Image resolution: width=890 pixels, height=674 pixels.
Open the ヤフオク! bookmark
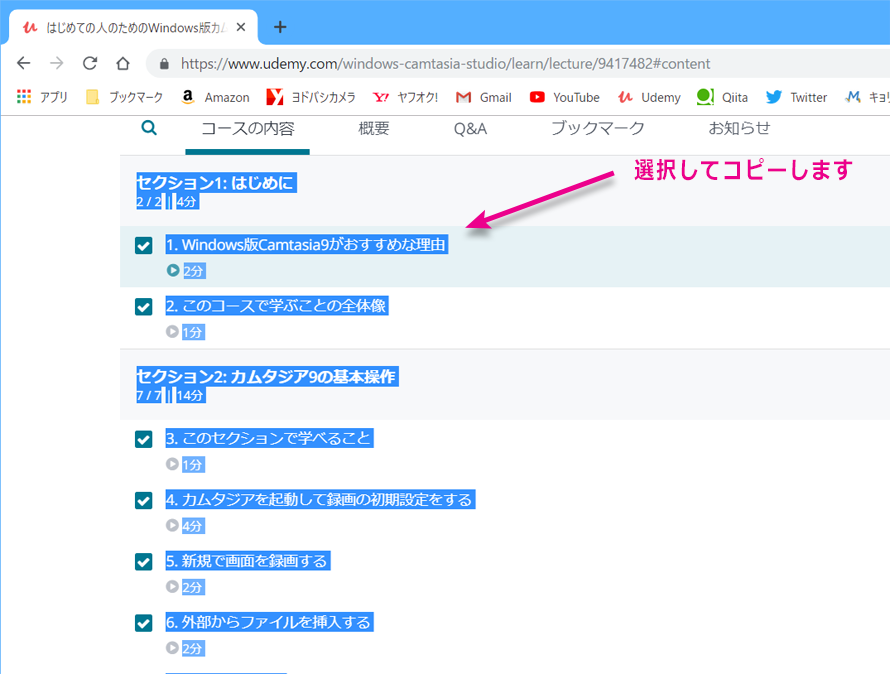(x=405, y=97)
